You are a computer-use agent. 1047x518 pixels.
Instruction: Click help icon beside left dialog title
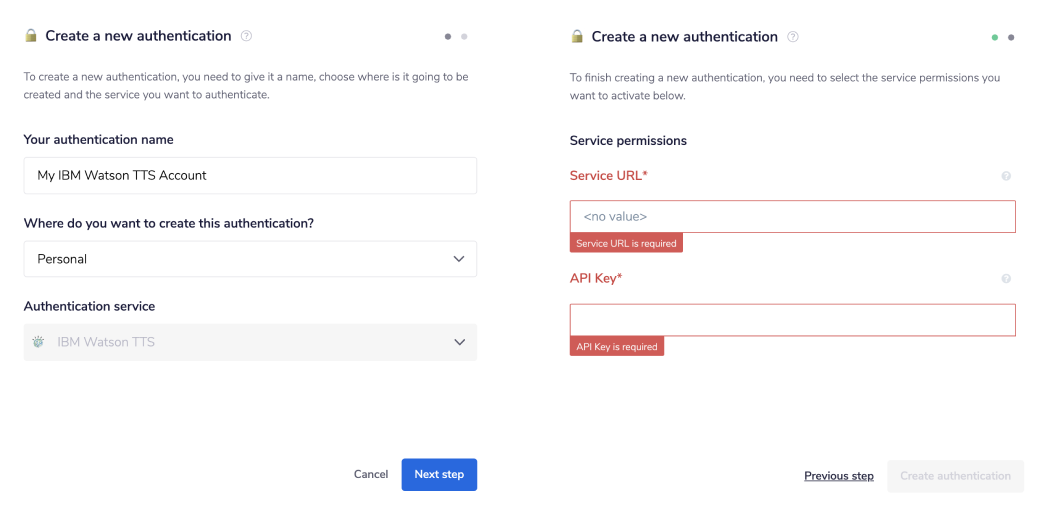pyautogui.click(x=247, y=36)
